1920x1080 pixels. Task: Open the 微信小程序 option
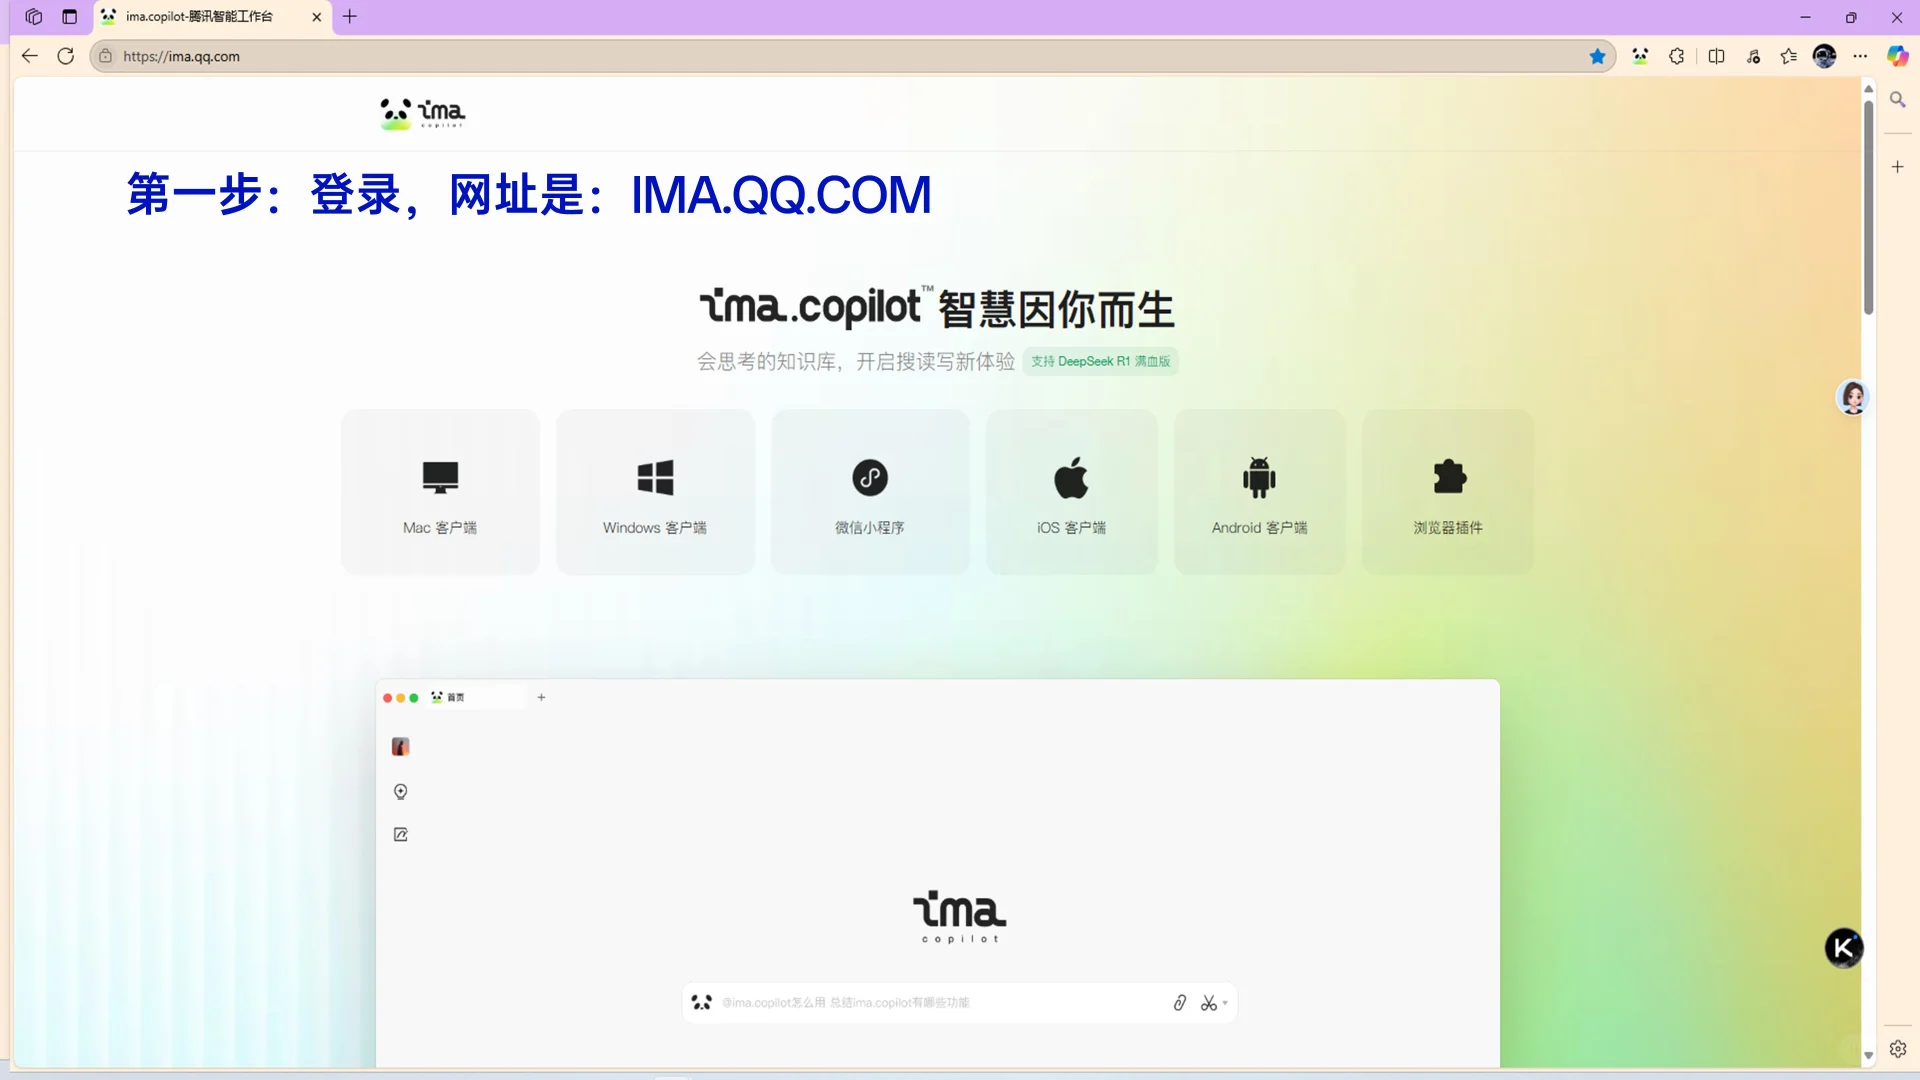[870, 491]
